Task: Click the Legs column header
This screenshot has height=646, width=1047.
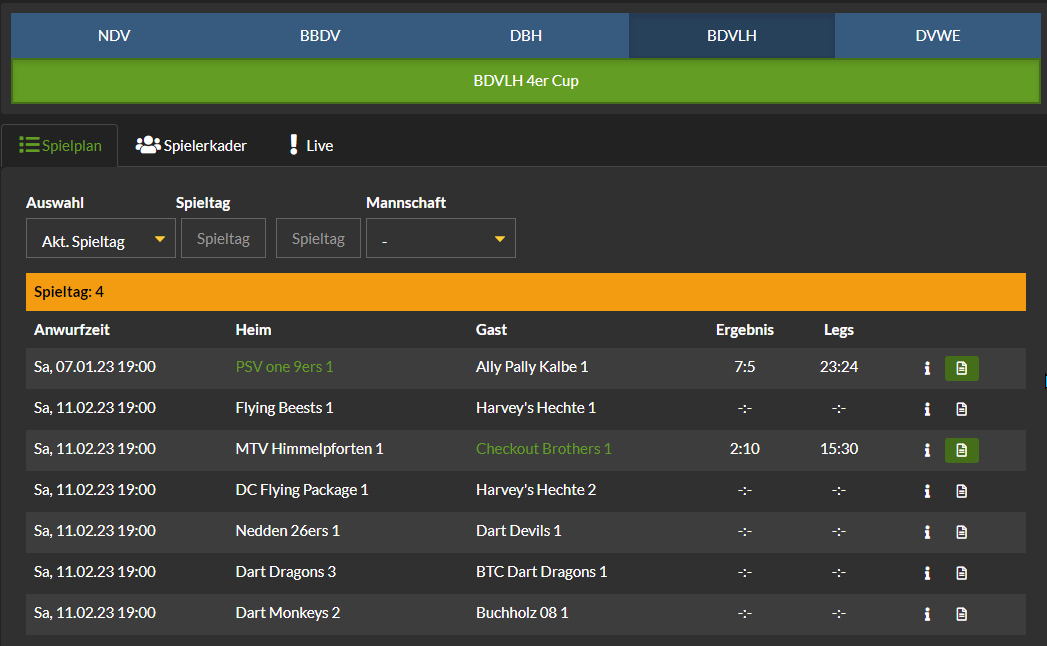Action: pos(839,329)
